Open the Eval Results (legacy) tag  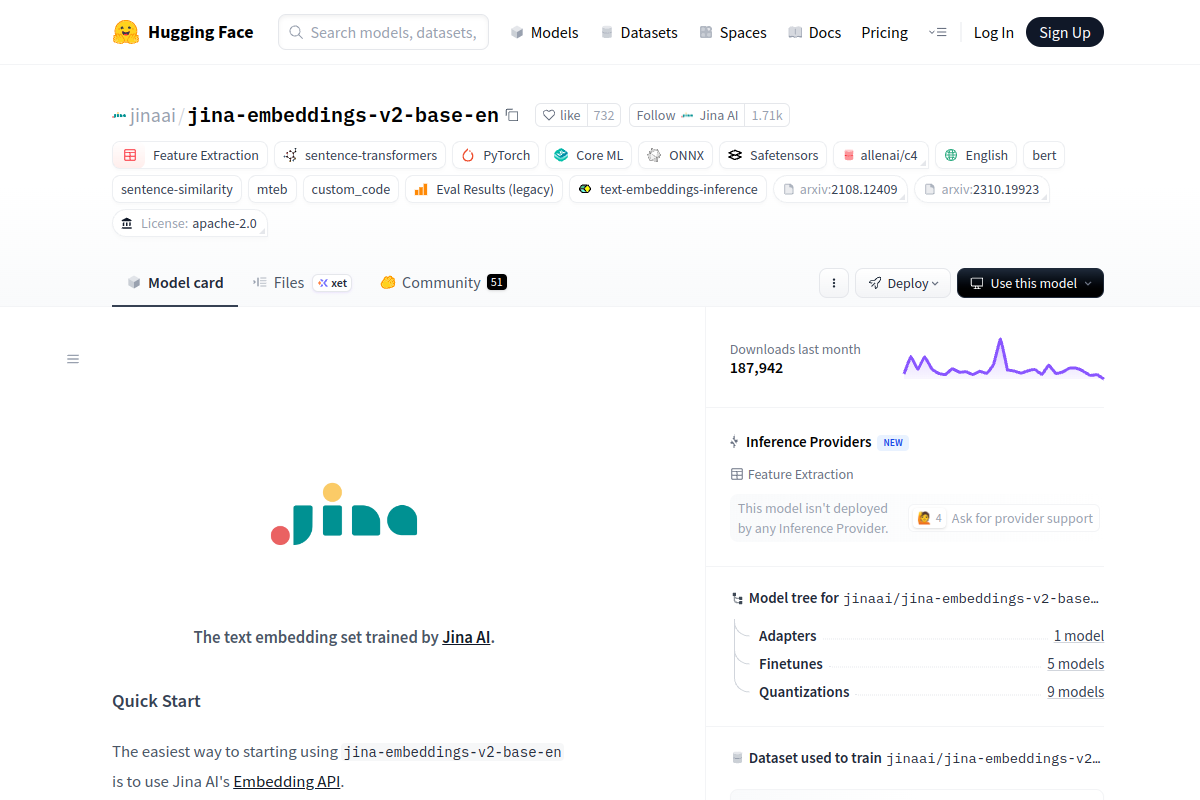pyautogui.click(x=483, y=189)
